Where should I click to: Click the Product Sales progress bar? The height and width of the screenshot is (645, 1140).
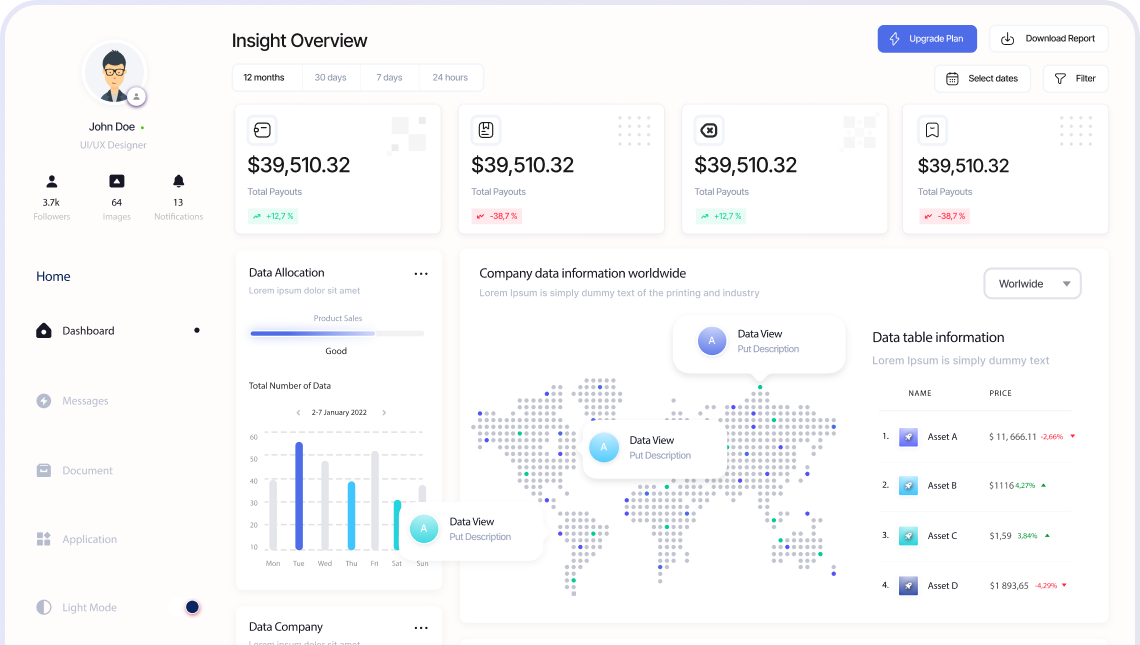click(337, 333)
